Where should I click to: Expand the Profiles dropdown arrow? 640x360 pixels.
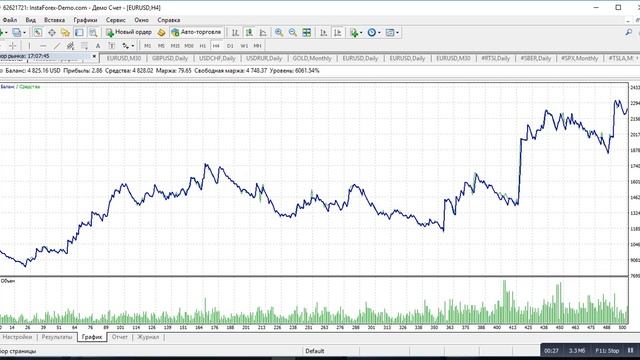point(24,33)
